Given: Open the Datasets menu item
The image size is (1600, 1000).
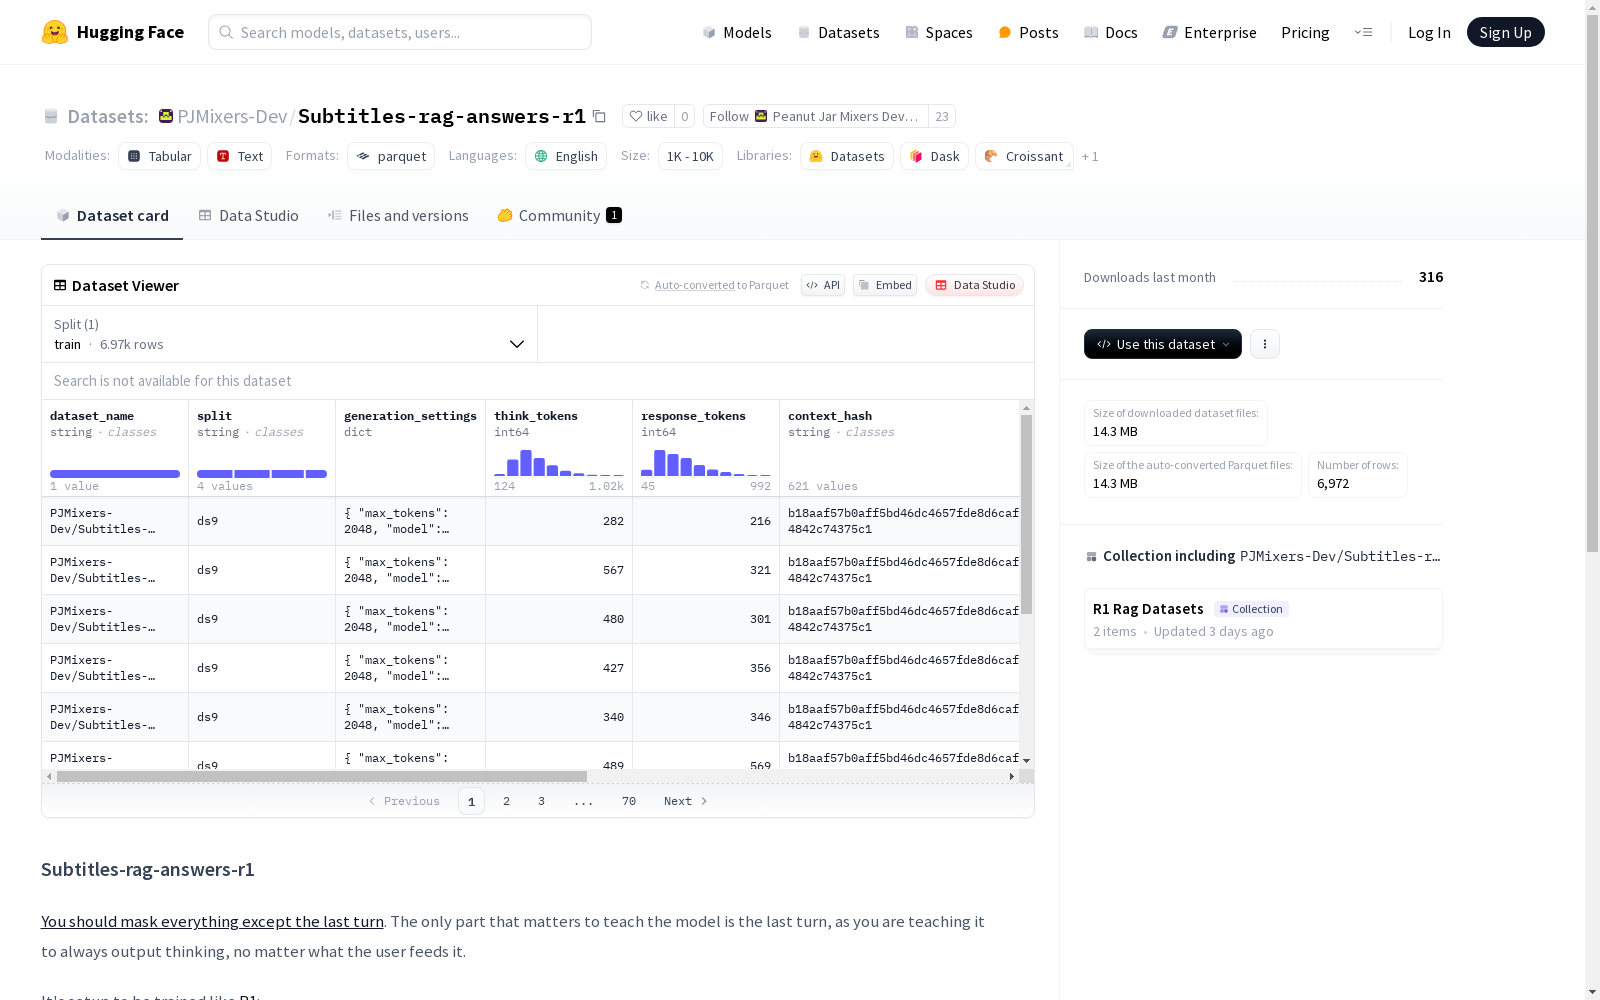Looking at the screenshot, I should click(838, 32).
